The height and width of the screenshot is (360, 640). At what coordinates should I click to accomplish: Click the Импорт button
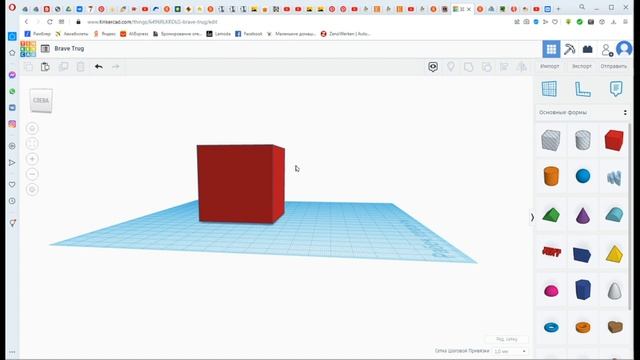click(549, 67)
